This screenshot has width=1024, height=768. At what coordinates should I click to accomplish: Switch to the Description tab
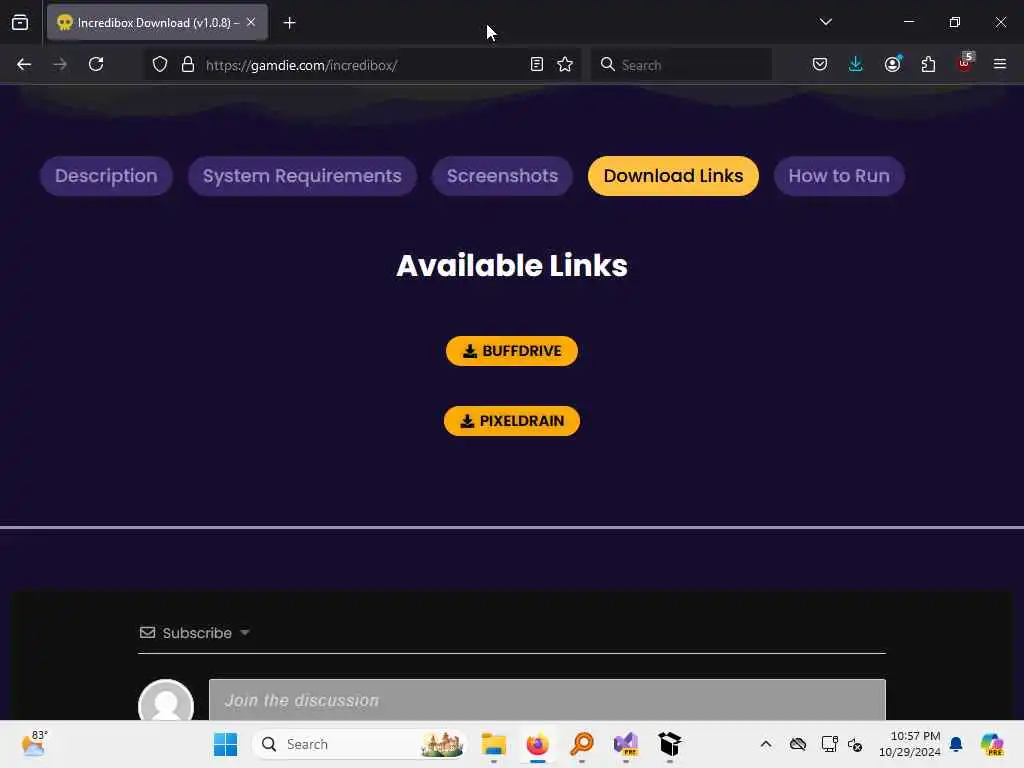pyautogui.click(x=106, y=176)
